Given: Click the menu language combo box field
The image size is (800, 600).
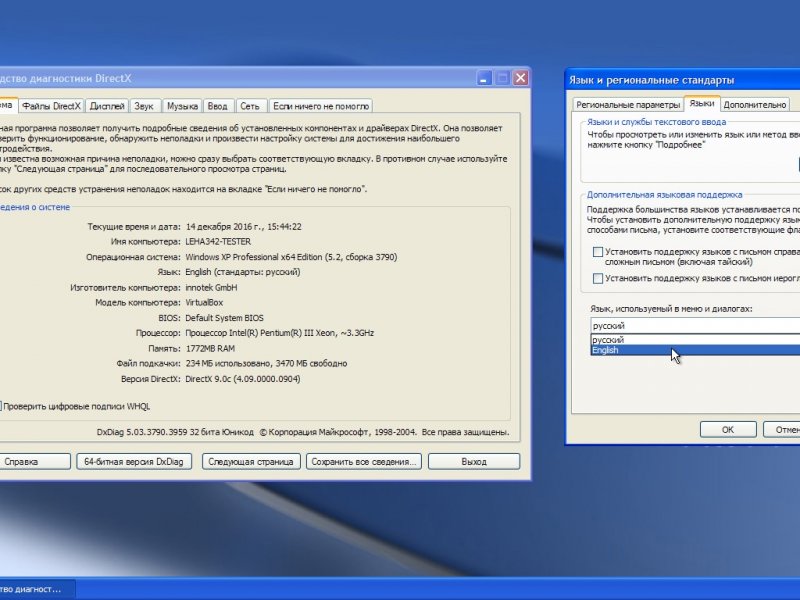Looking at the screenshot, I should coord(695,326).
